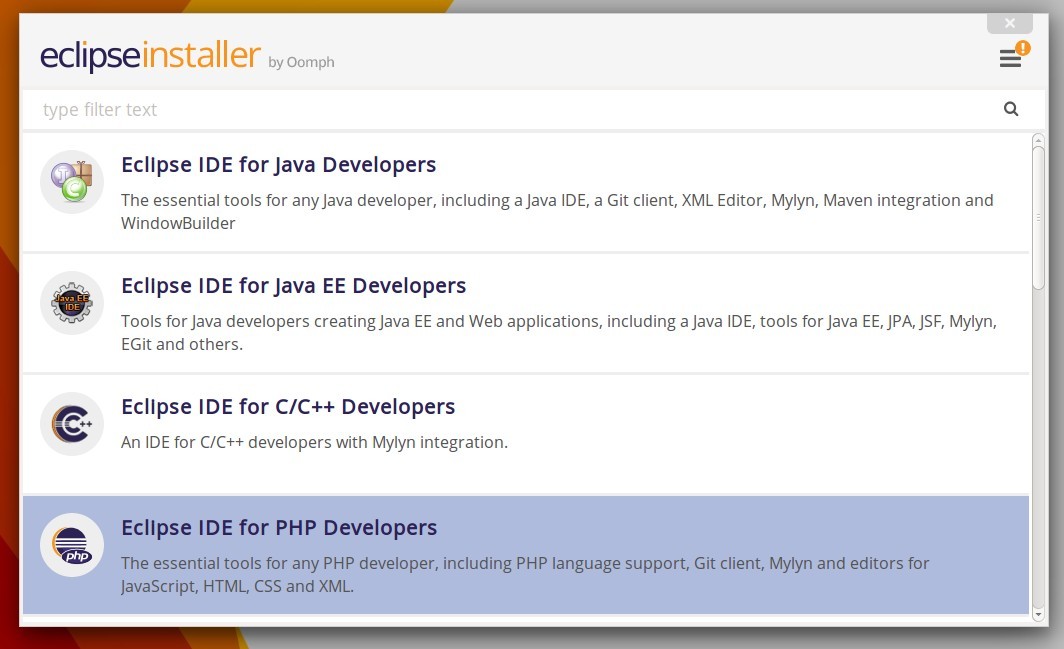The image size is (1064, 649).
Task: Click the Java EE description mentioning EGit
Action: [558, 333]
